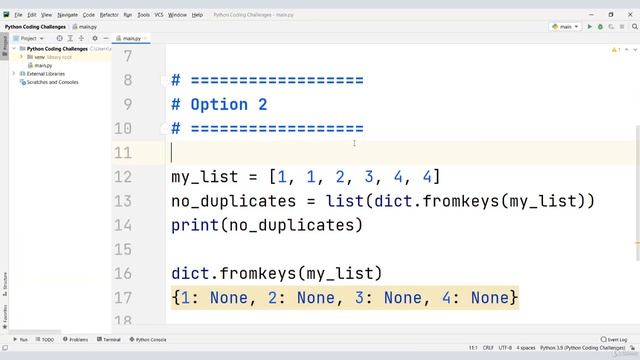Open the Refactor menu
The width and height of the screenshot is (640, 360).
tap(109, 15)
